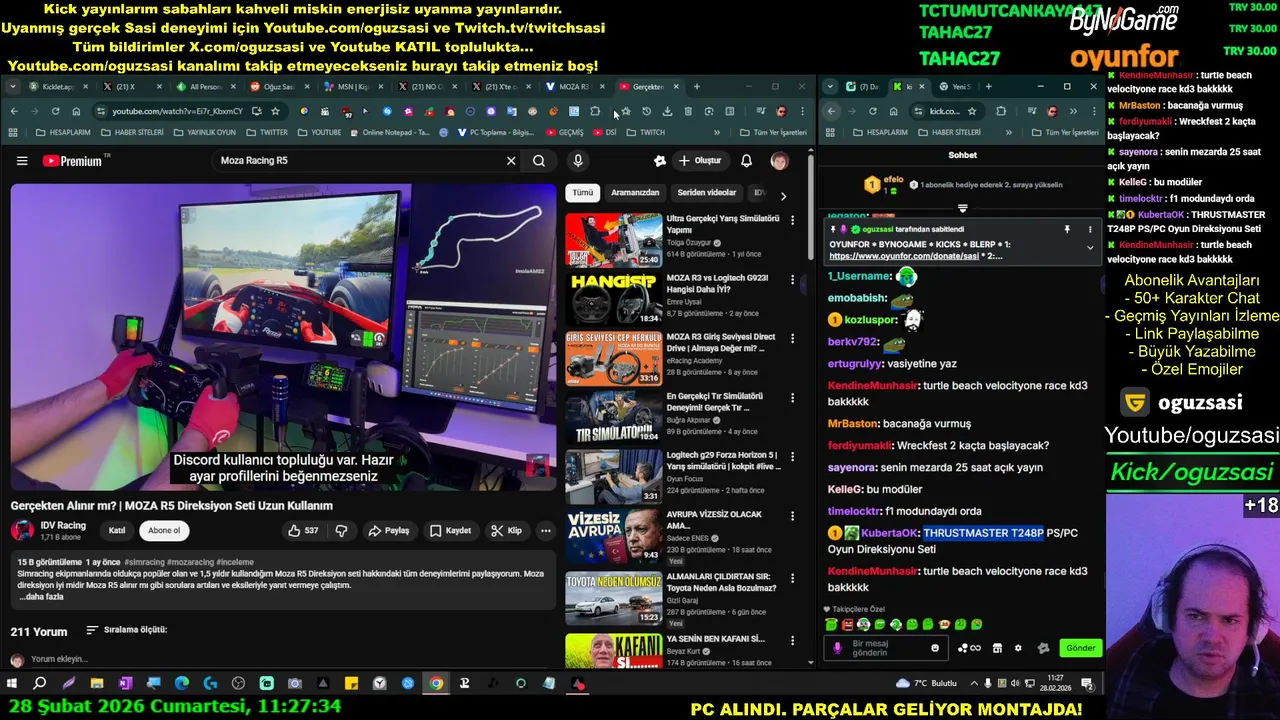Start voice search with the microphone
The image size is (1280, 720).
pos(578,161)
